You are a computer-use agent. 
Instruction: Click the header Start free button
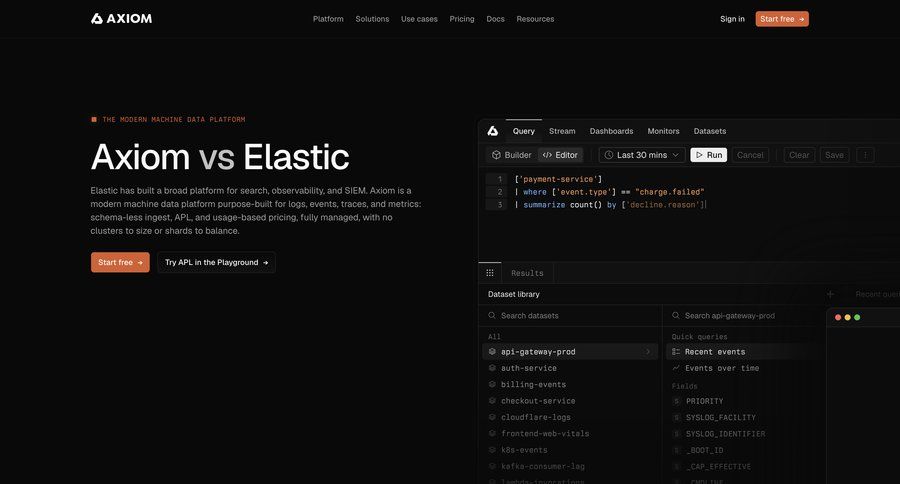click(782, 19)
